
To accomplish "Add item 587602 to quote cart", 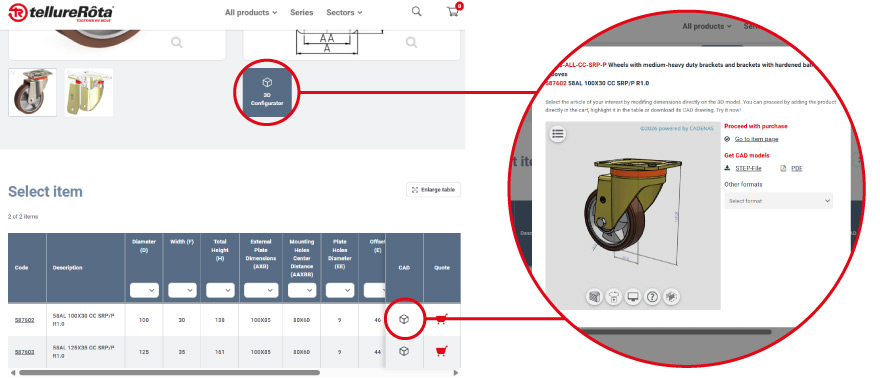I will (442, 319).
